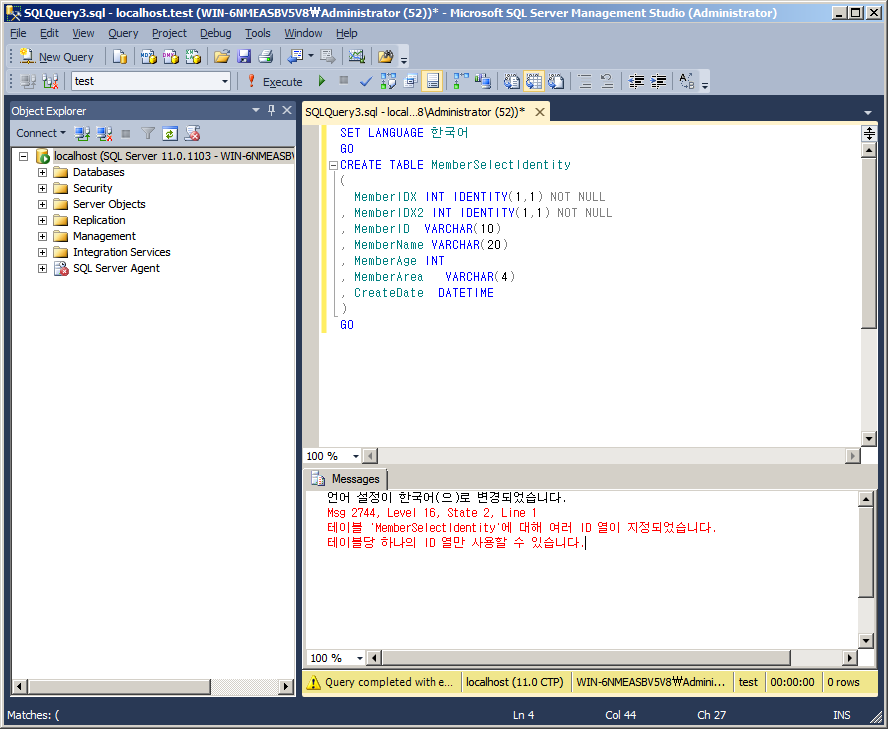The image size is (888, 729).
Task: Click the Activity Monitor icon
Action: 356,57
